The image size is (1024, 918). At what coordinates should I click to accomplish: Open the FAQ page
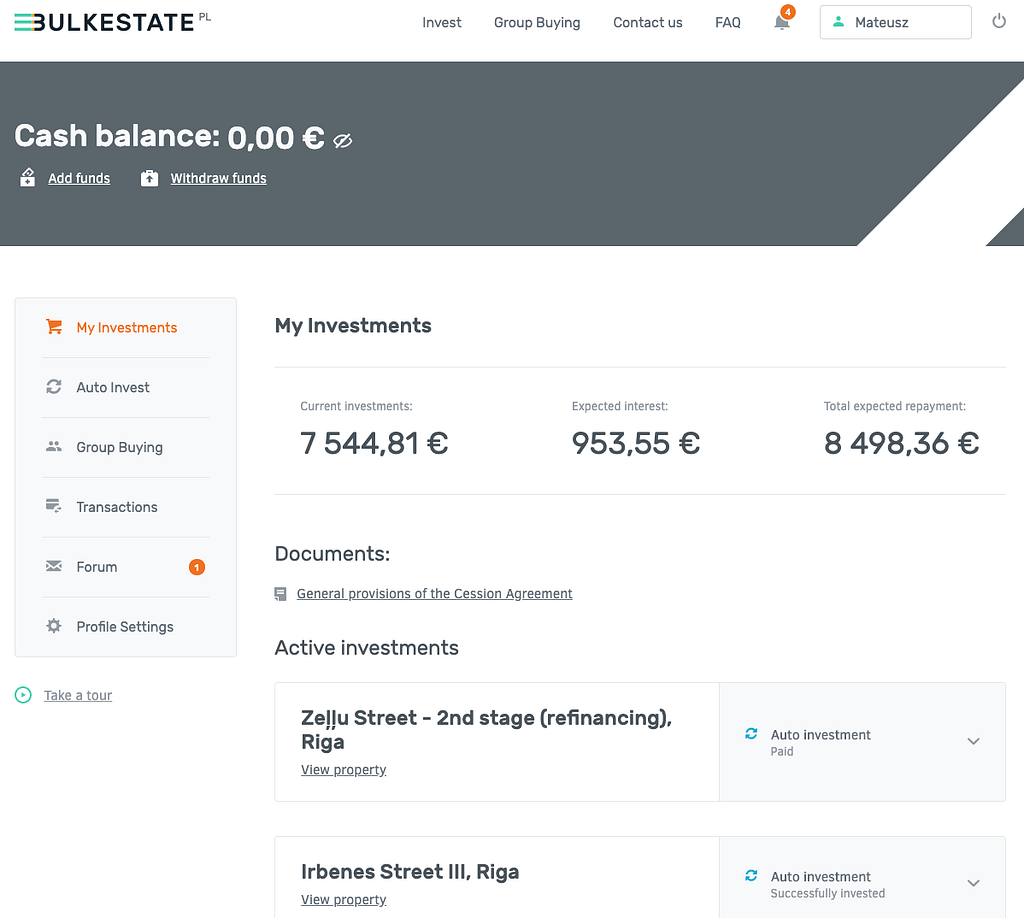tap(728, 22)
